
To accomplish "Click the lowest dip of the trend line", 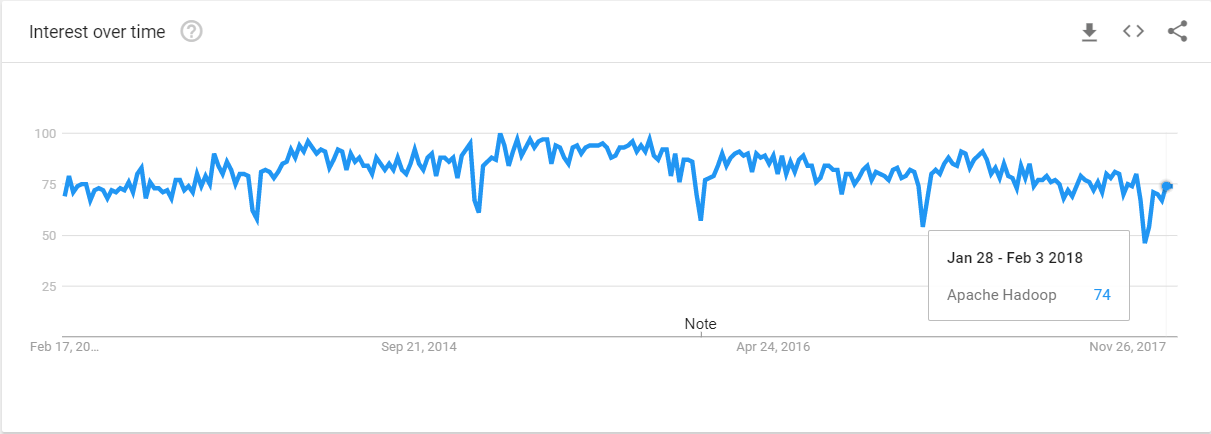I will pos(1145,241).
